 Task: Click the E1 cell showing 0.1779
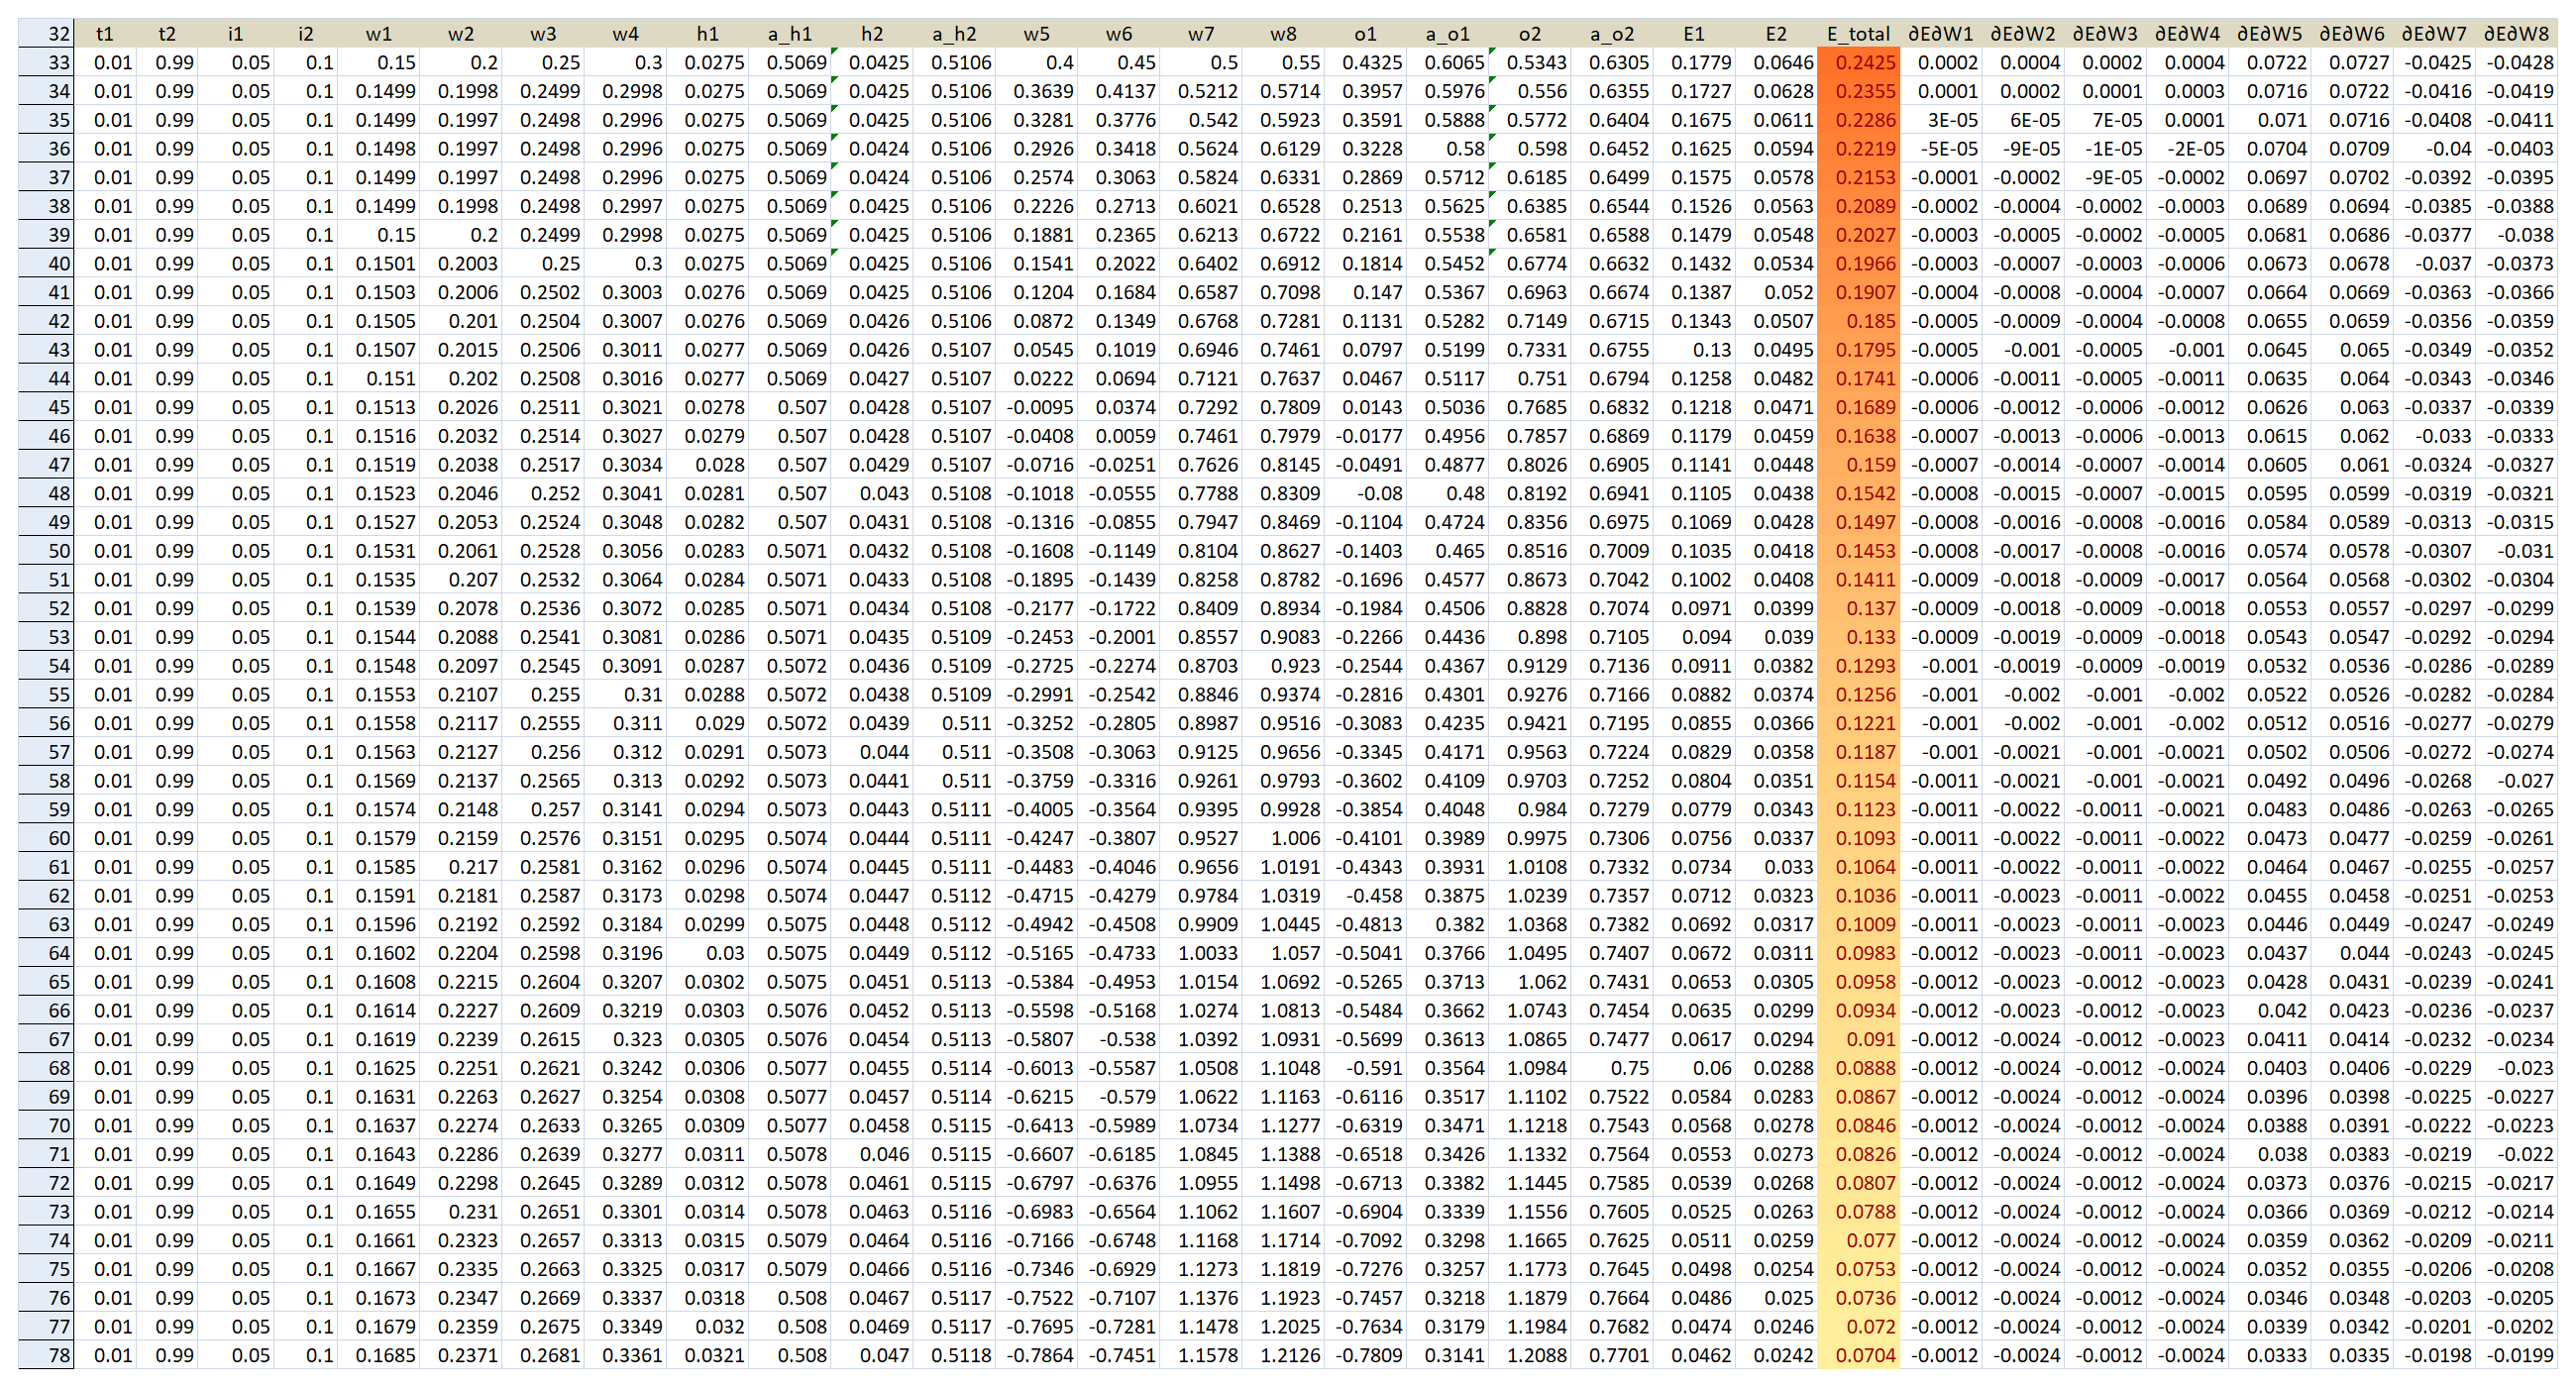[x=1694, y=62]
